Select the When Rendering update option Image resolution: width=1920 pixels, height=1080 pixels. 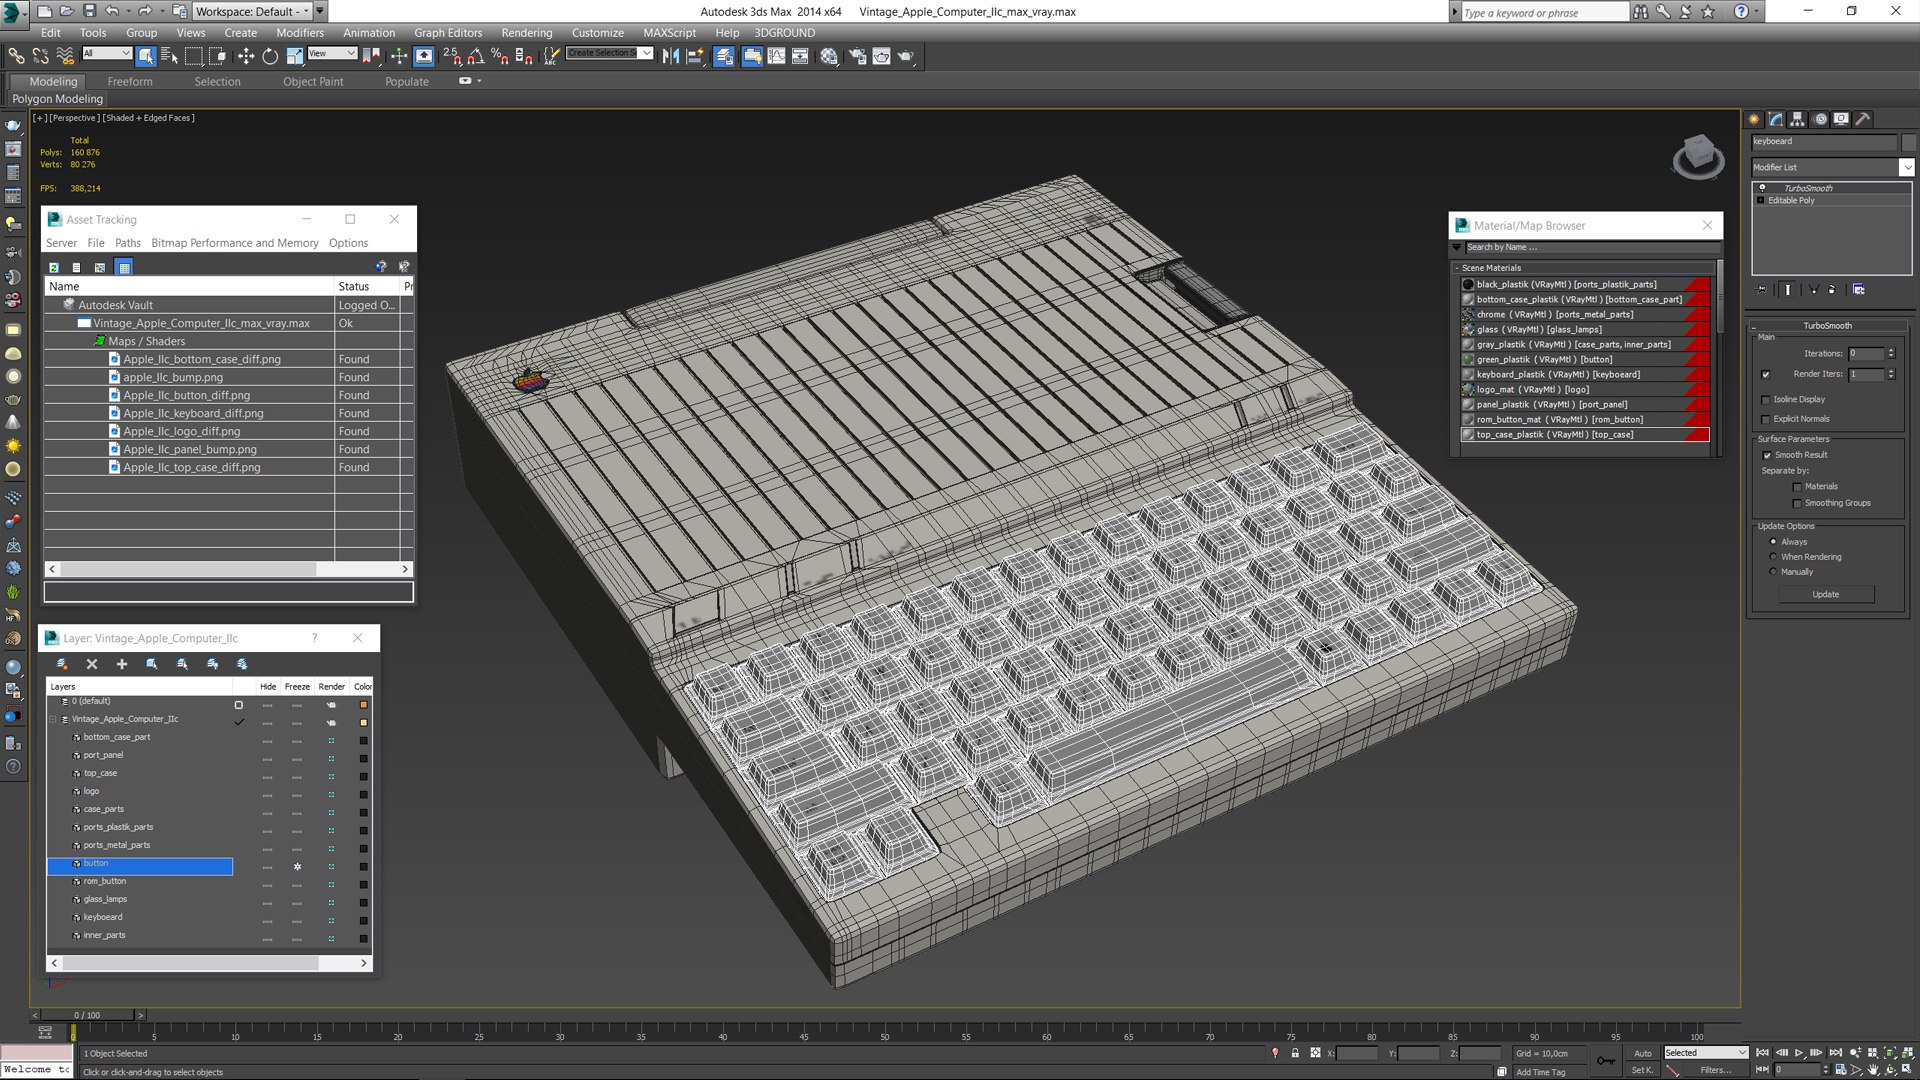click(x=1773, y=557)
